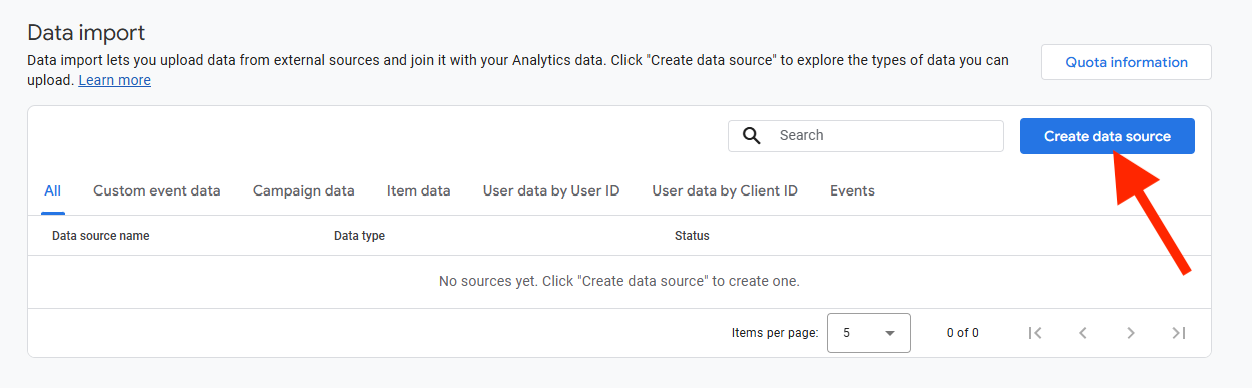Switch to User data by User ID tab
This screenshot has width=1252, height=388.
551,190
